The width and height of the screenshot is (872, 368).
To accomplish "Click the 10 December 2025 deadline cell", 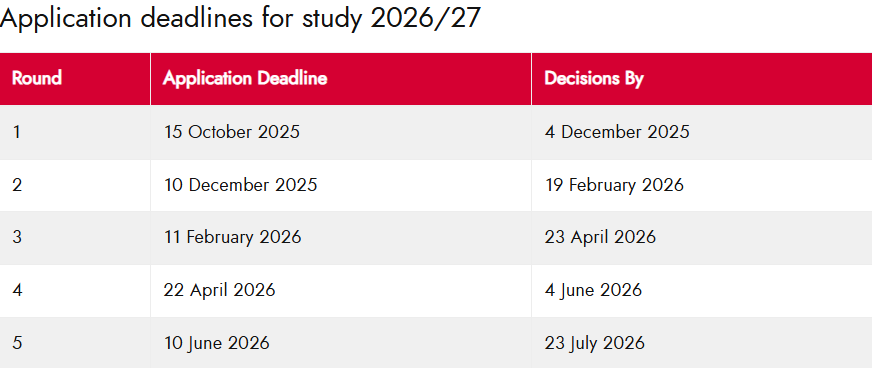I will point(341,185).
